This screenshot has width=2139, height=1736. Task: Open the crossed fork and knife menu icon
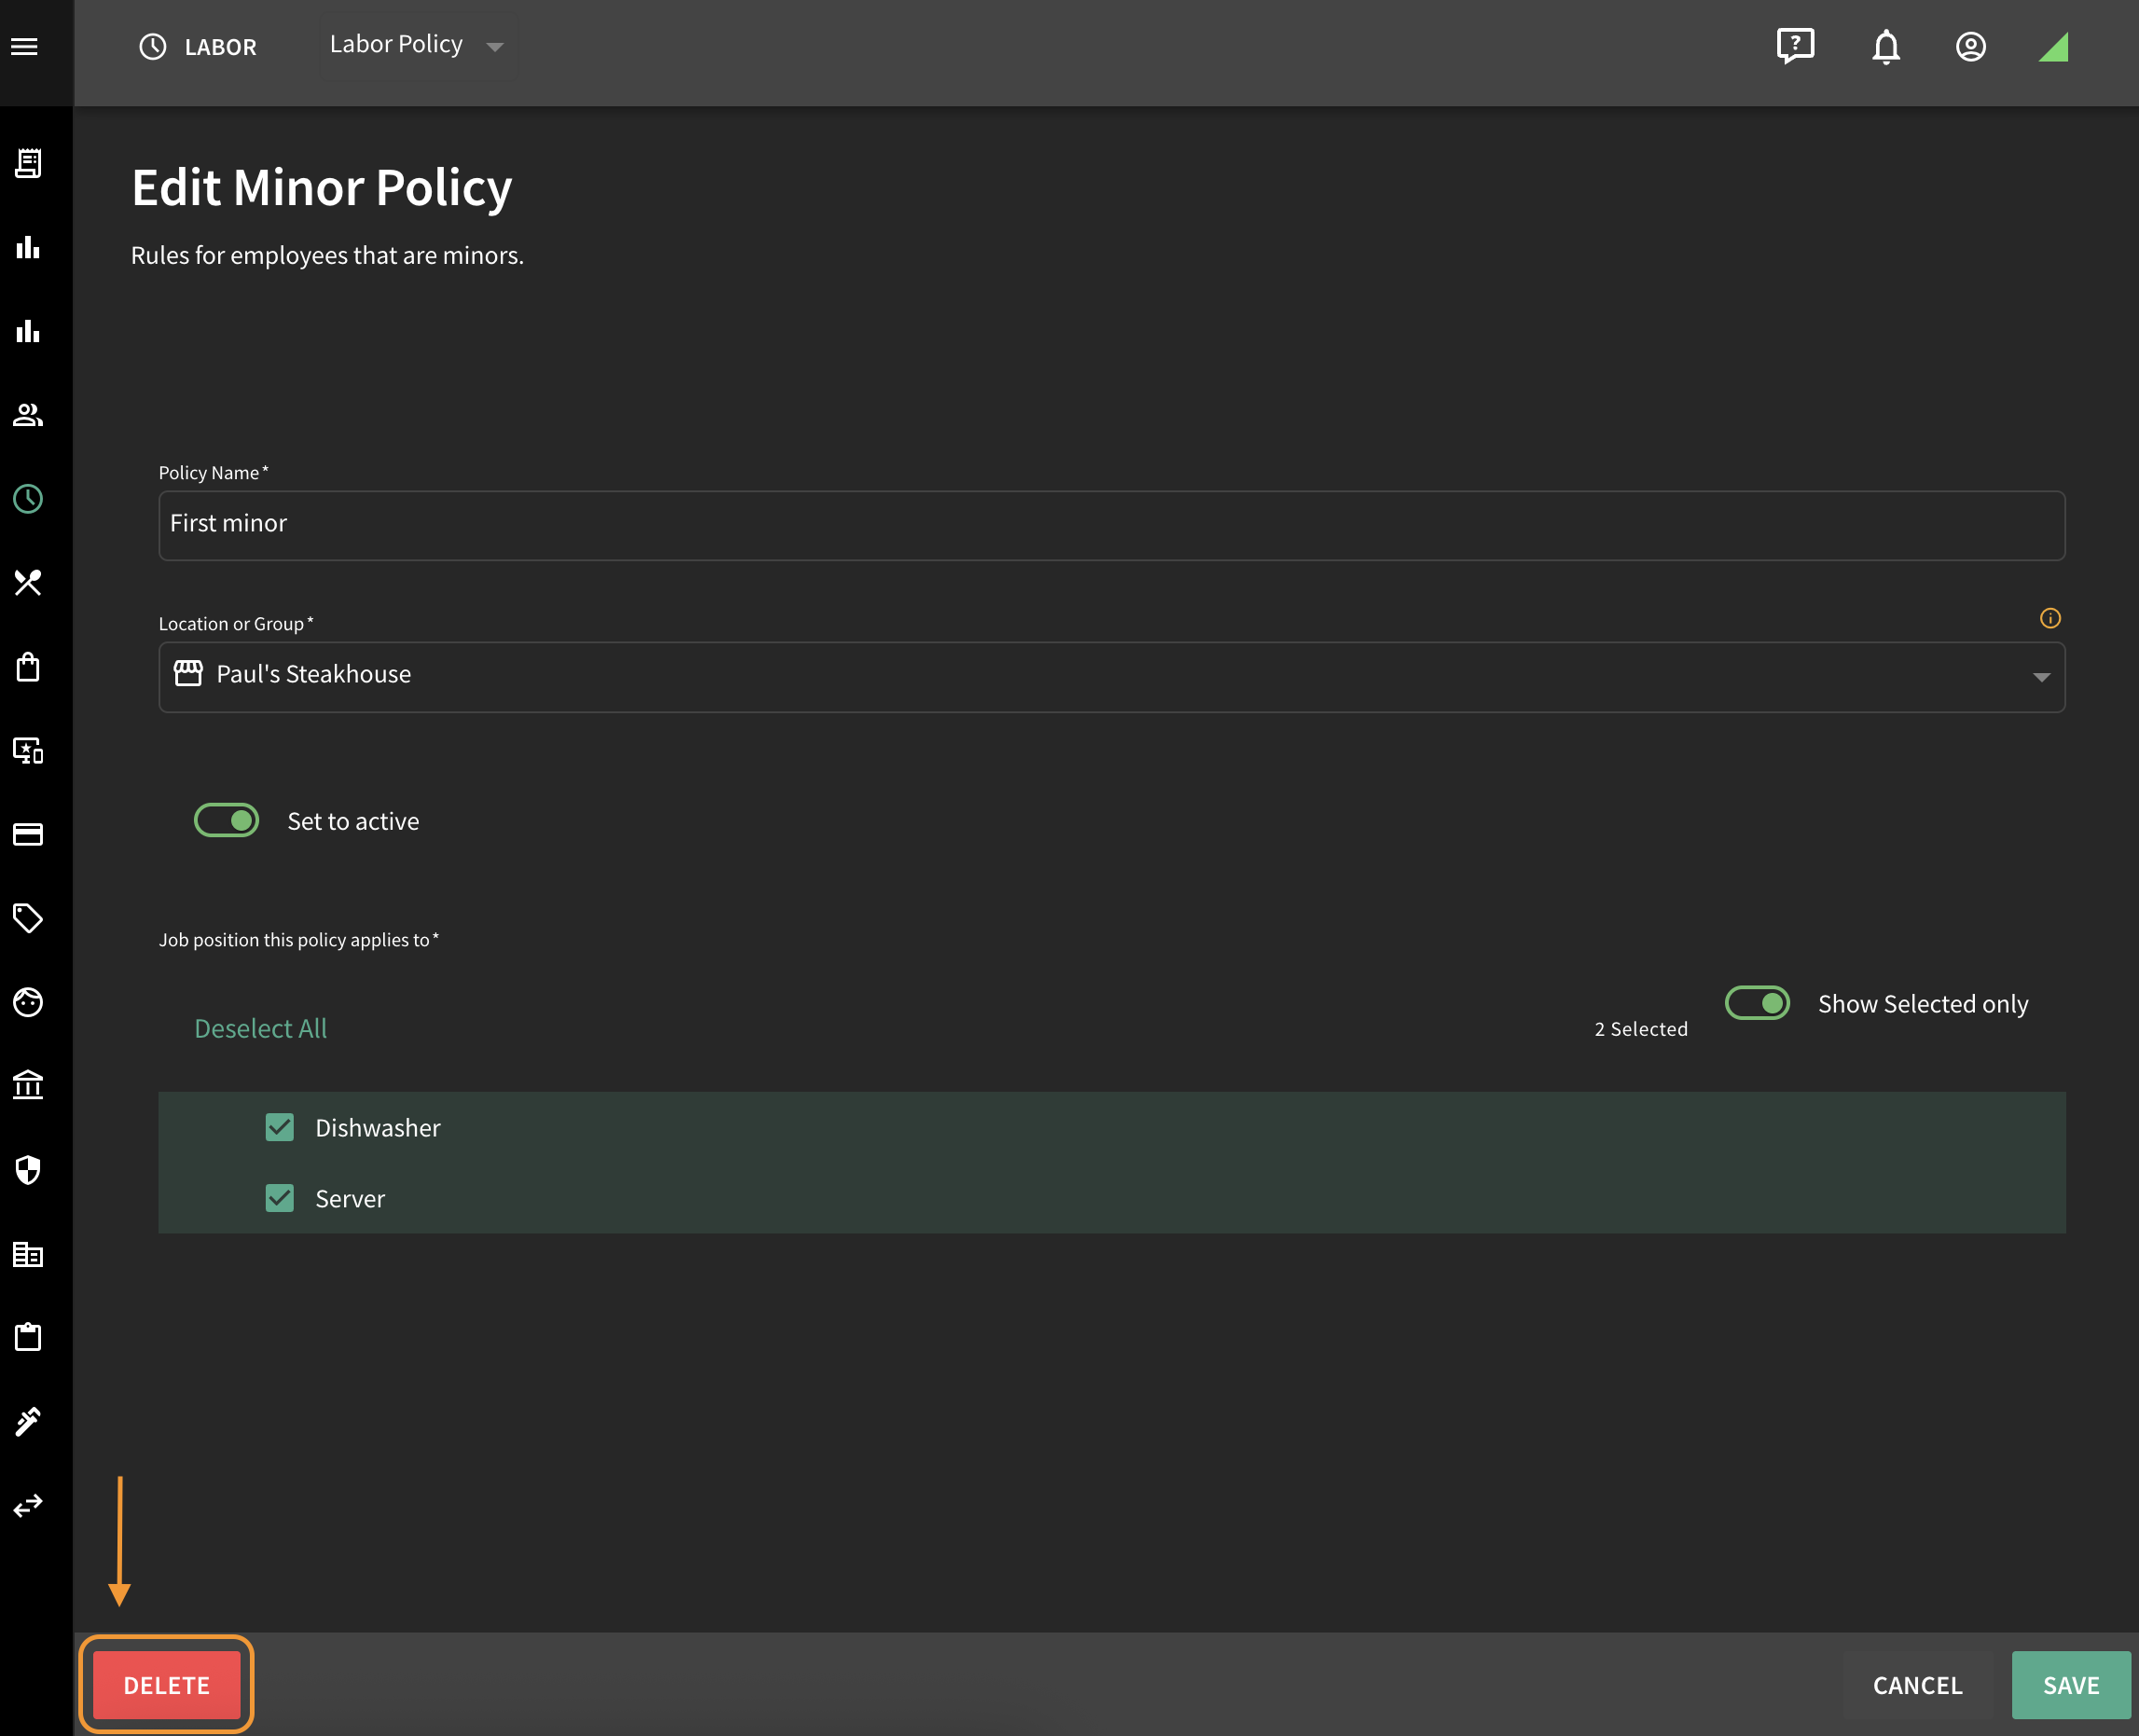28,582
